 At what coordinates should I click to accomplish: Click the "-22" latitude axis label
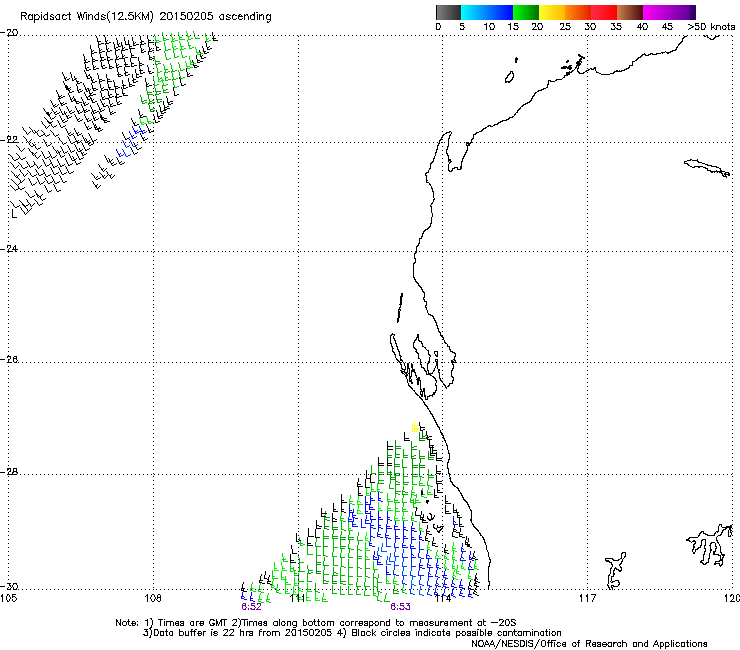pos(9,140)
